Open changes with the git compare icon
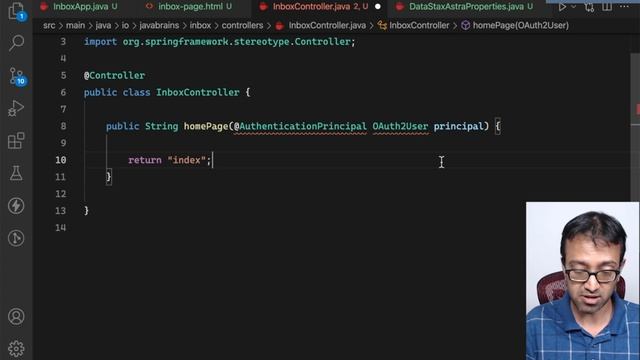Image resolution: width=640 pixels, height=360 pixels. tap(589, 7)
